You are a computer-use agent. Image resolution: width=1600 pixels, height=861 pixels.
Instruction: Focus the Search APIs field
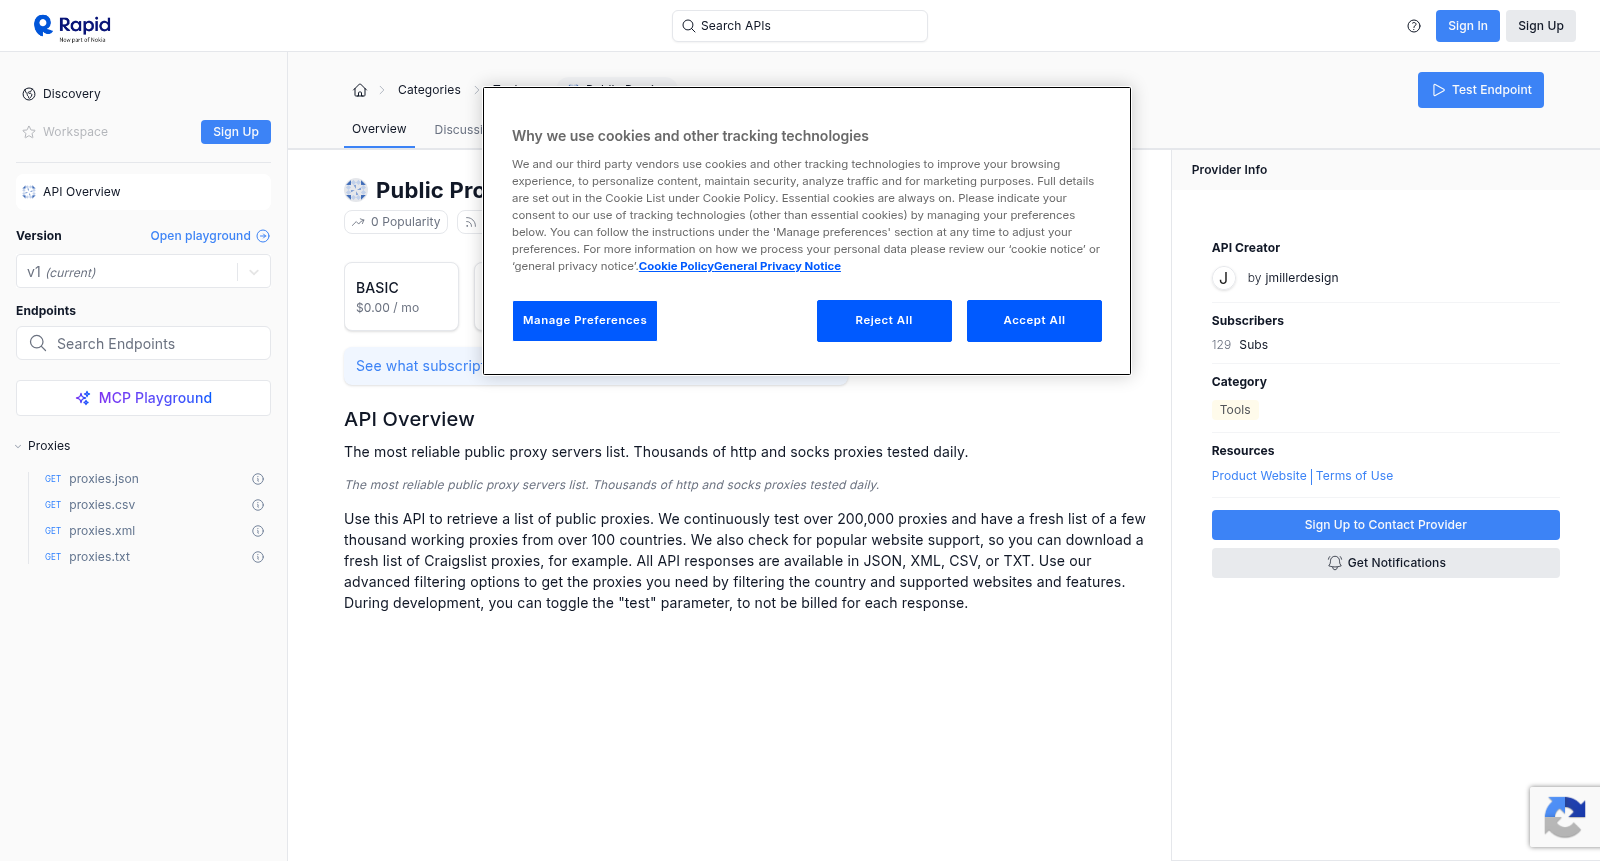(x=800, y=26)
